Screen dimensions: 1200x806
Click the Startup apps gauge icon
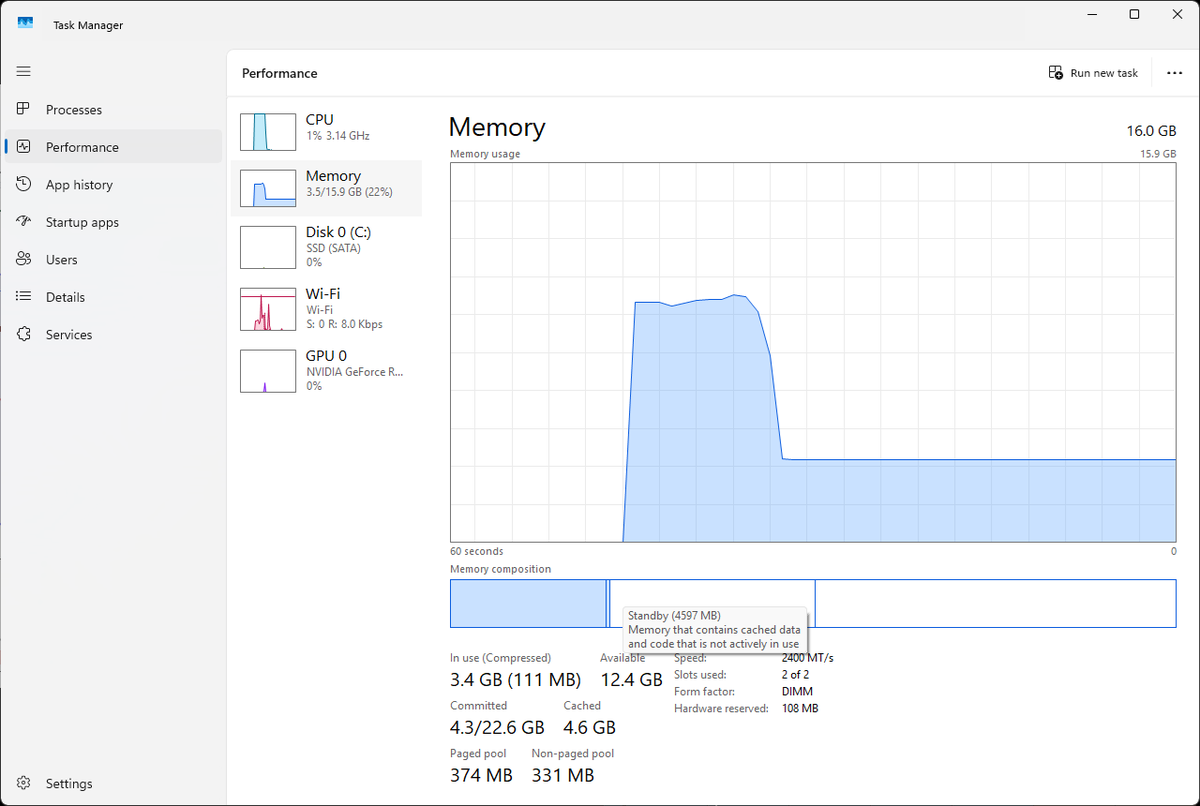(x=24, y=222)
